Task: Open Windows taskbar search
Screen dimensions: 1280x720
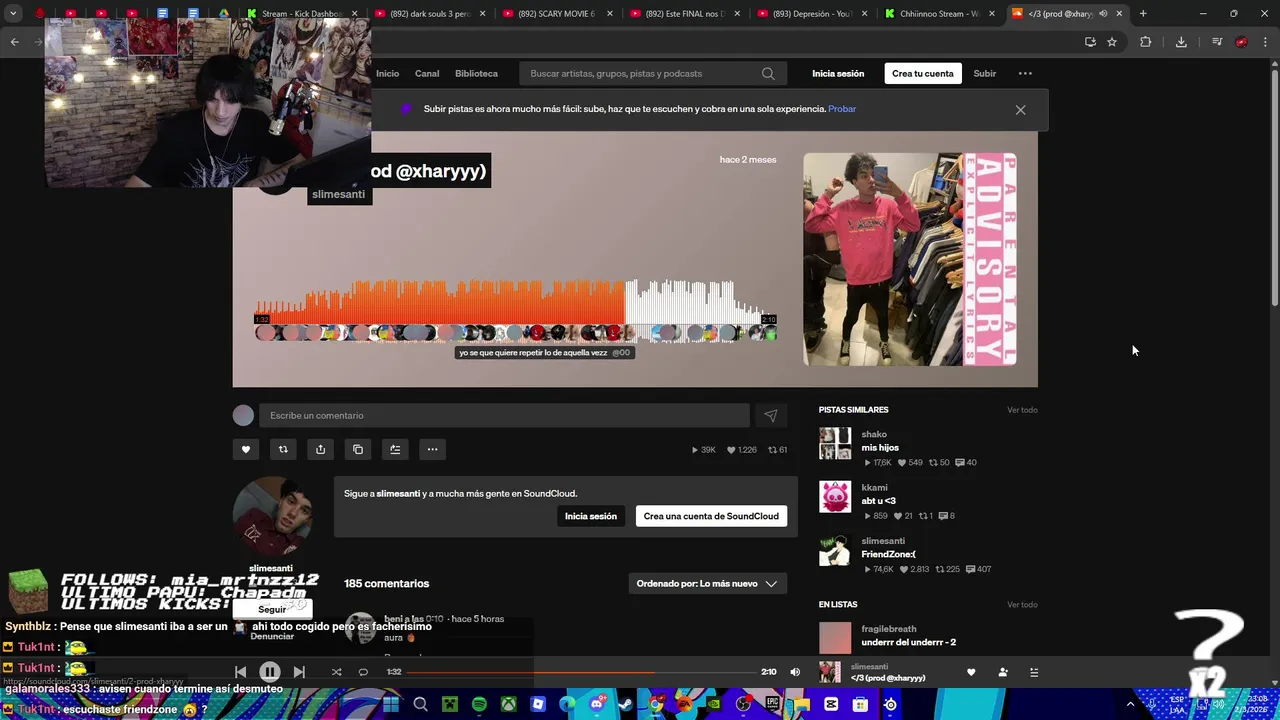Action: pyautogui.click(x=420, y=704)
